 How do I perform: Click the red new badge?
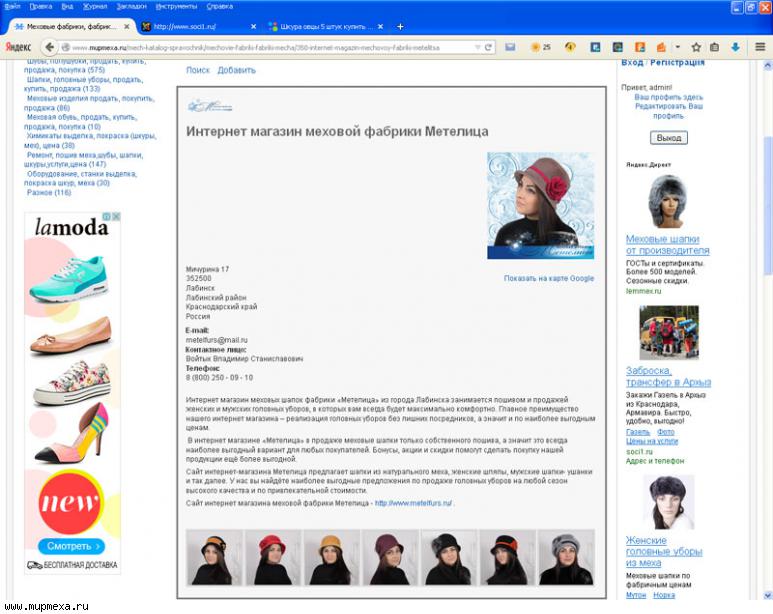click(x=70, y=502)
